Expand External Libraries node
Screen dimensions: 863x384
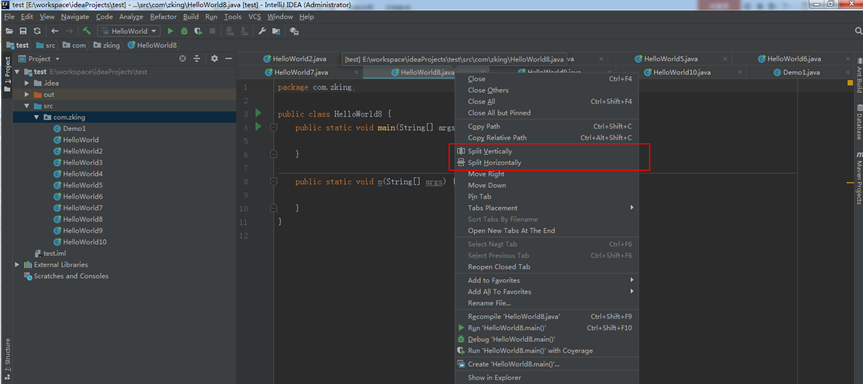[18, 265]
